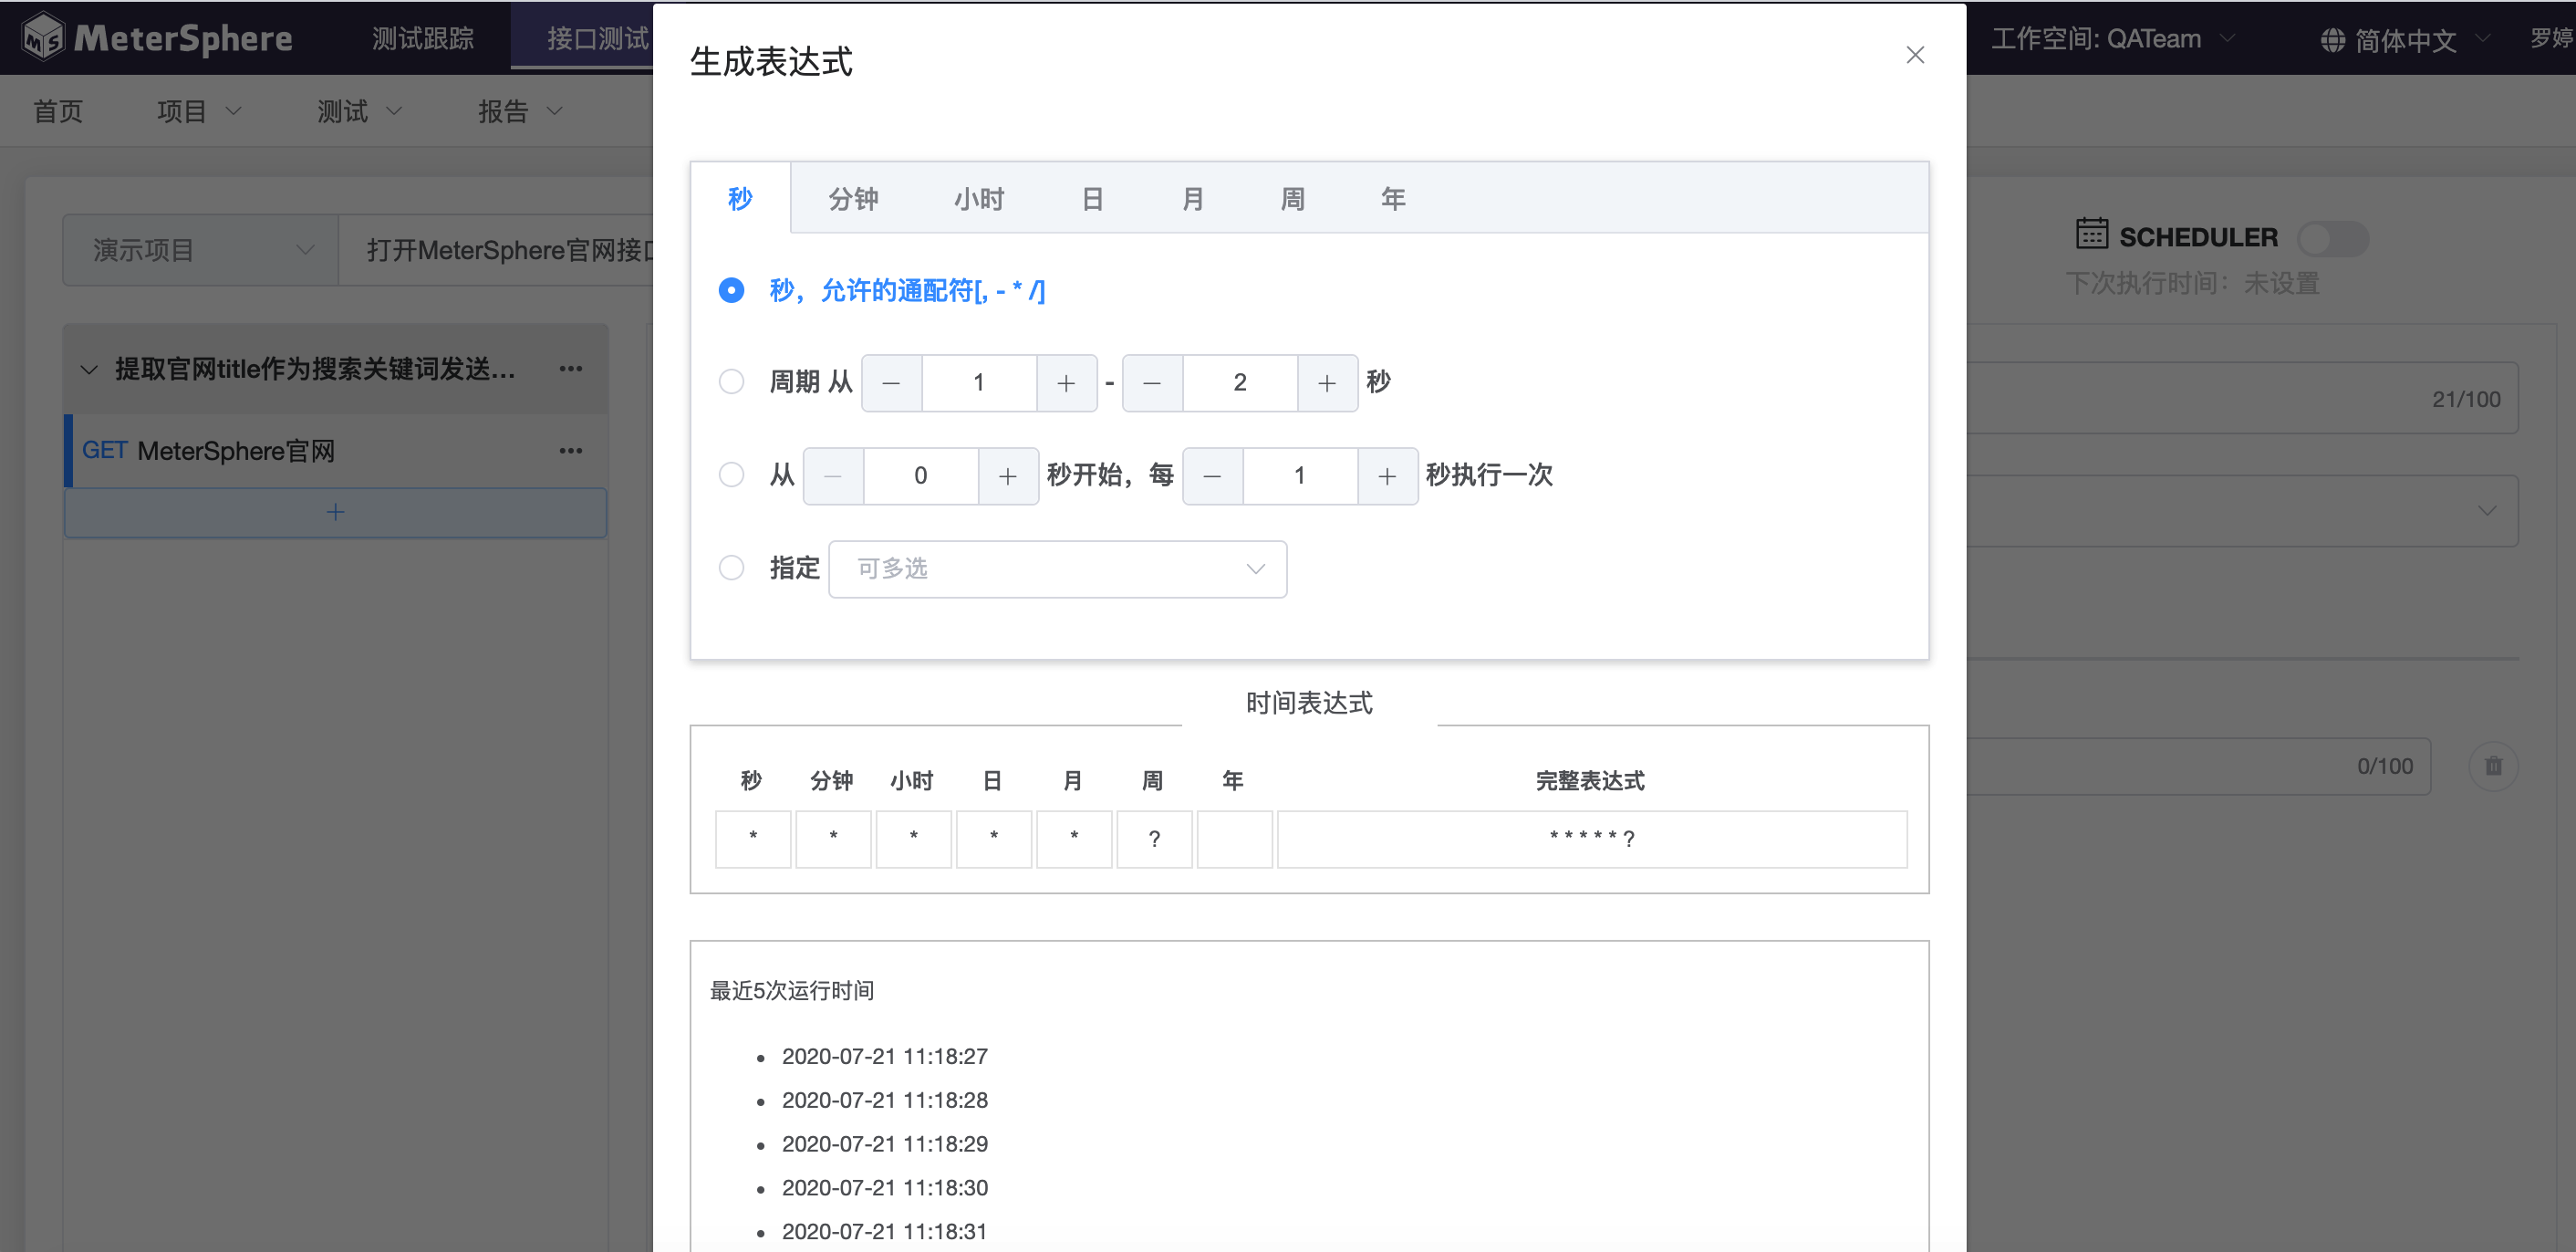
Task: Decrease the period end value with minus
Action: [x=1152, y=383]
